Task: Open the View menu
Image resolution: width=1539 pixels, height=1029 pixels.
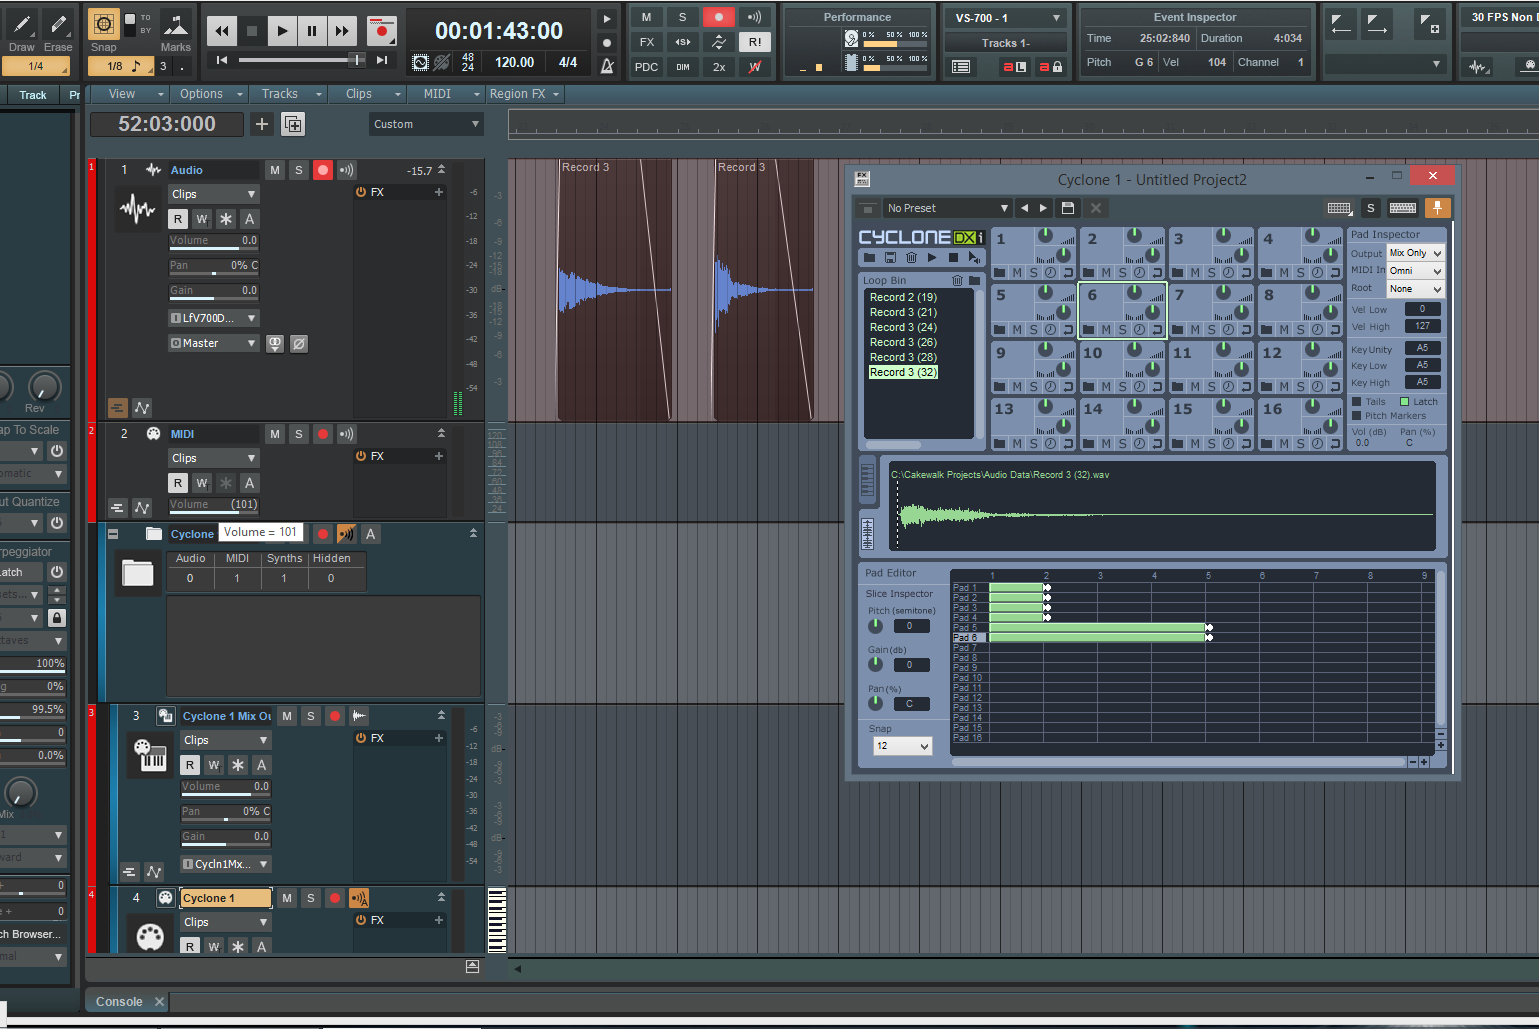Action: pyautogui.click(x=129, y=94)
